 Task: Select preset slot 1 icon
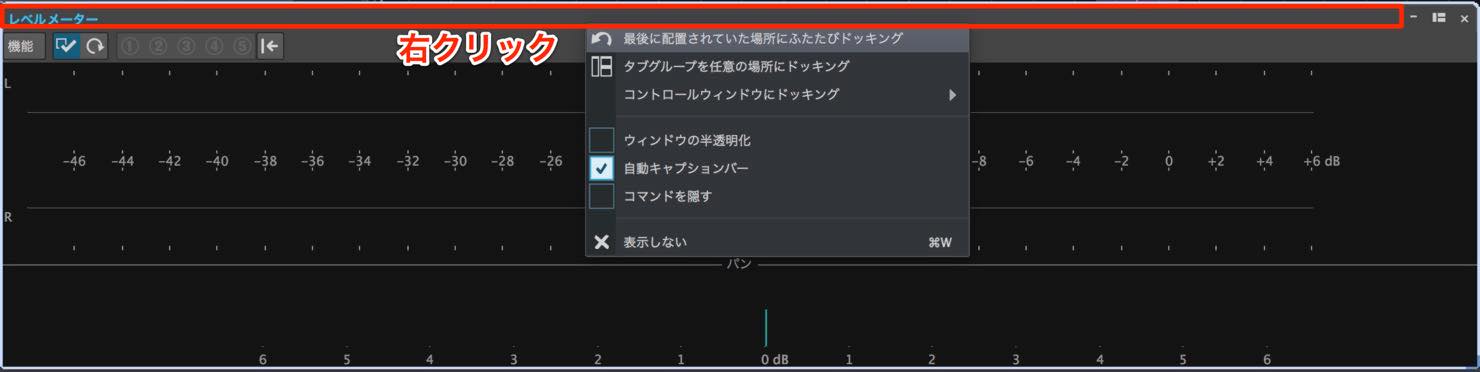[x=130, y=46]
